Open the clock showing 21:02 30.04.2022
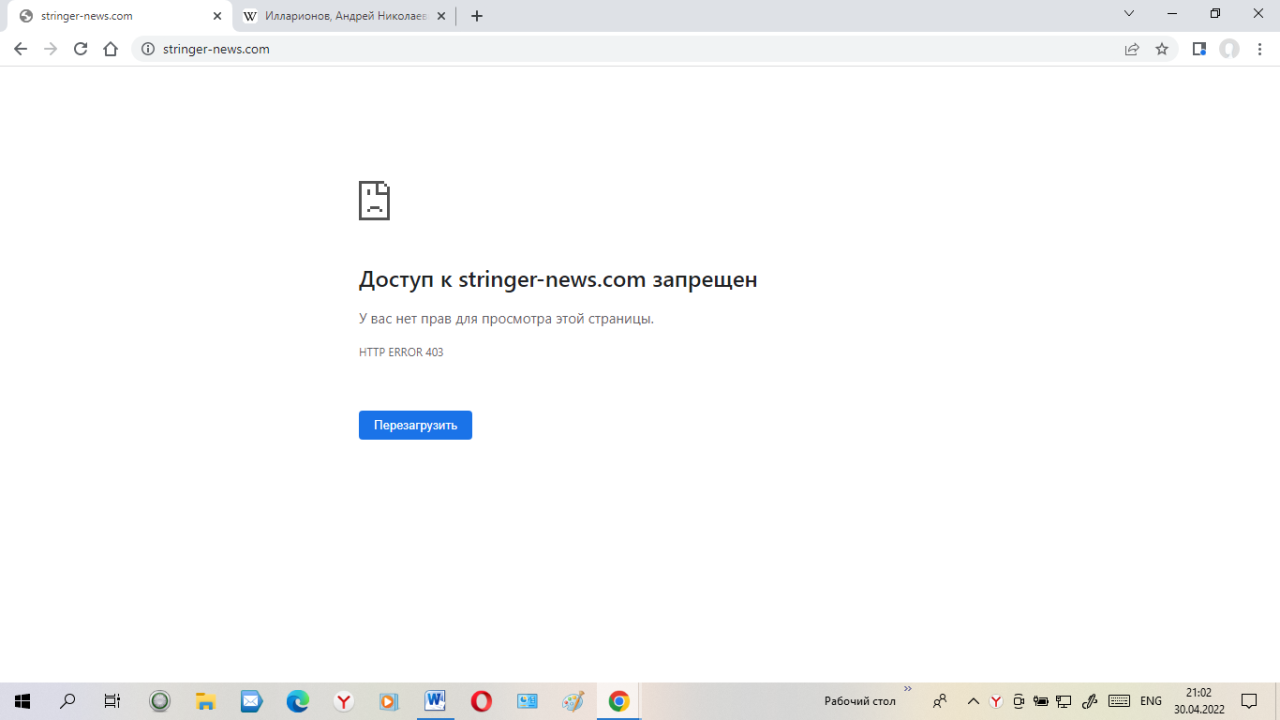The width and height of the screenshot is (1280, 720). (x=1199, y=701)
